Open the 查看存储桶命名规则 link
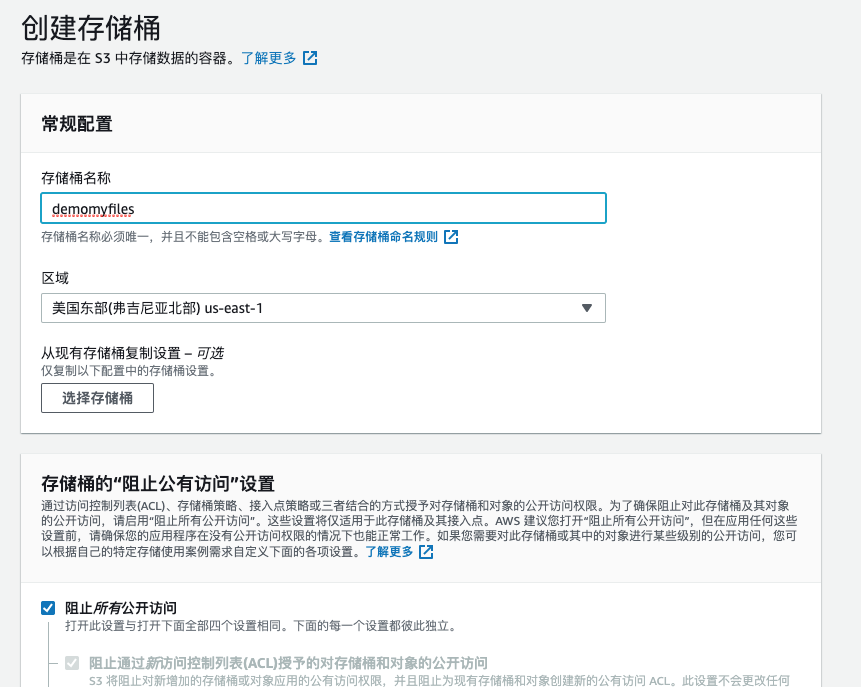This screenshot has height=687, width=861. 383,237
